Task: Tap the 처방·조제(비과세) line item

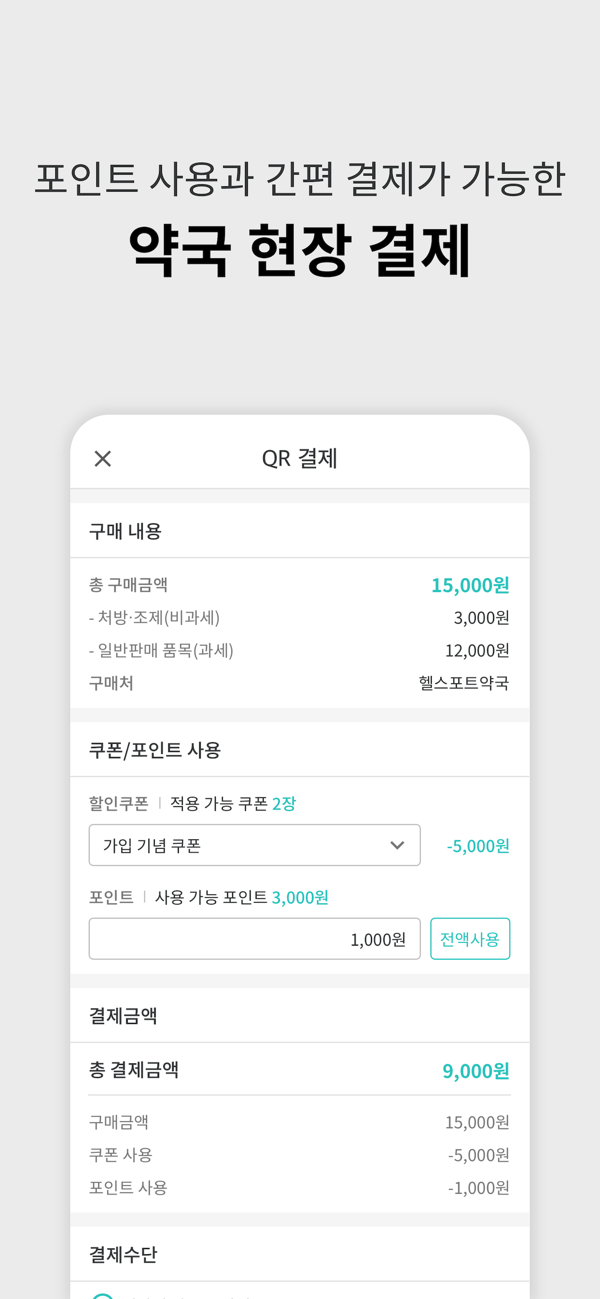Action: coord(154,618)
